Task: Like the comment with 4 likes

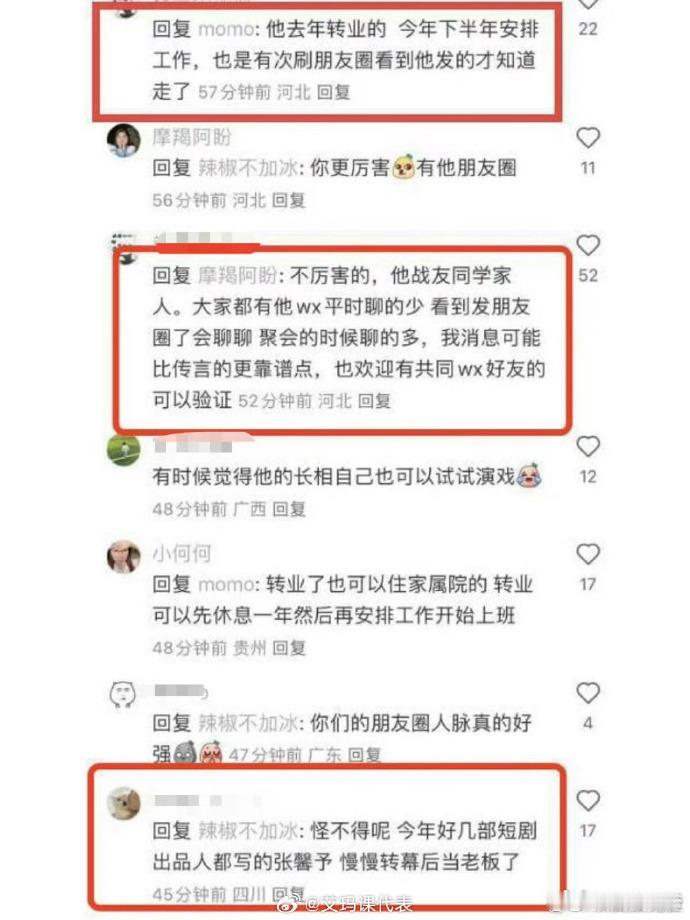Action: click(x=588, y=693)
